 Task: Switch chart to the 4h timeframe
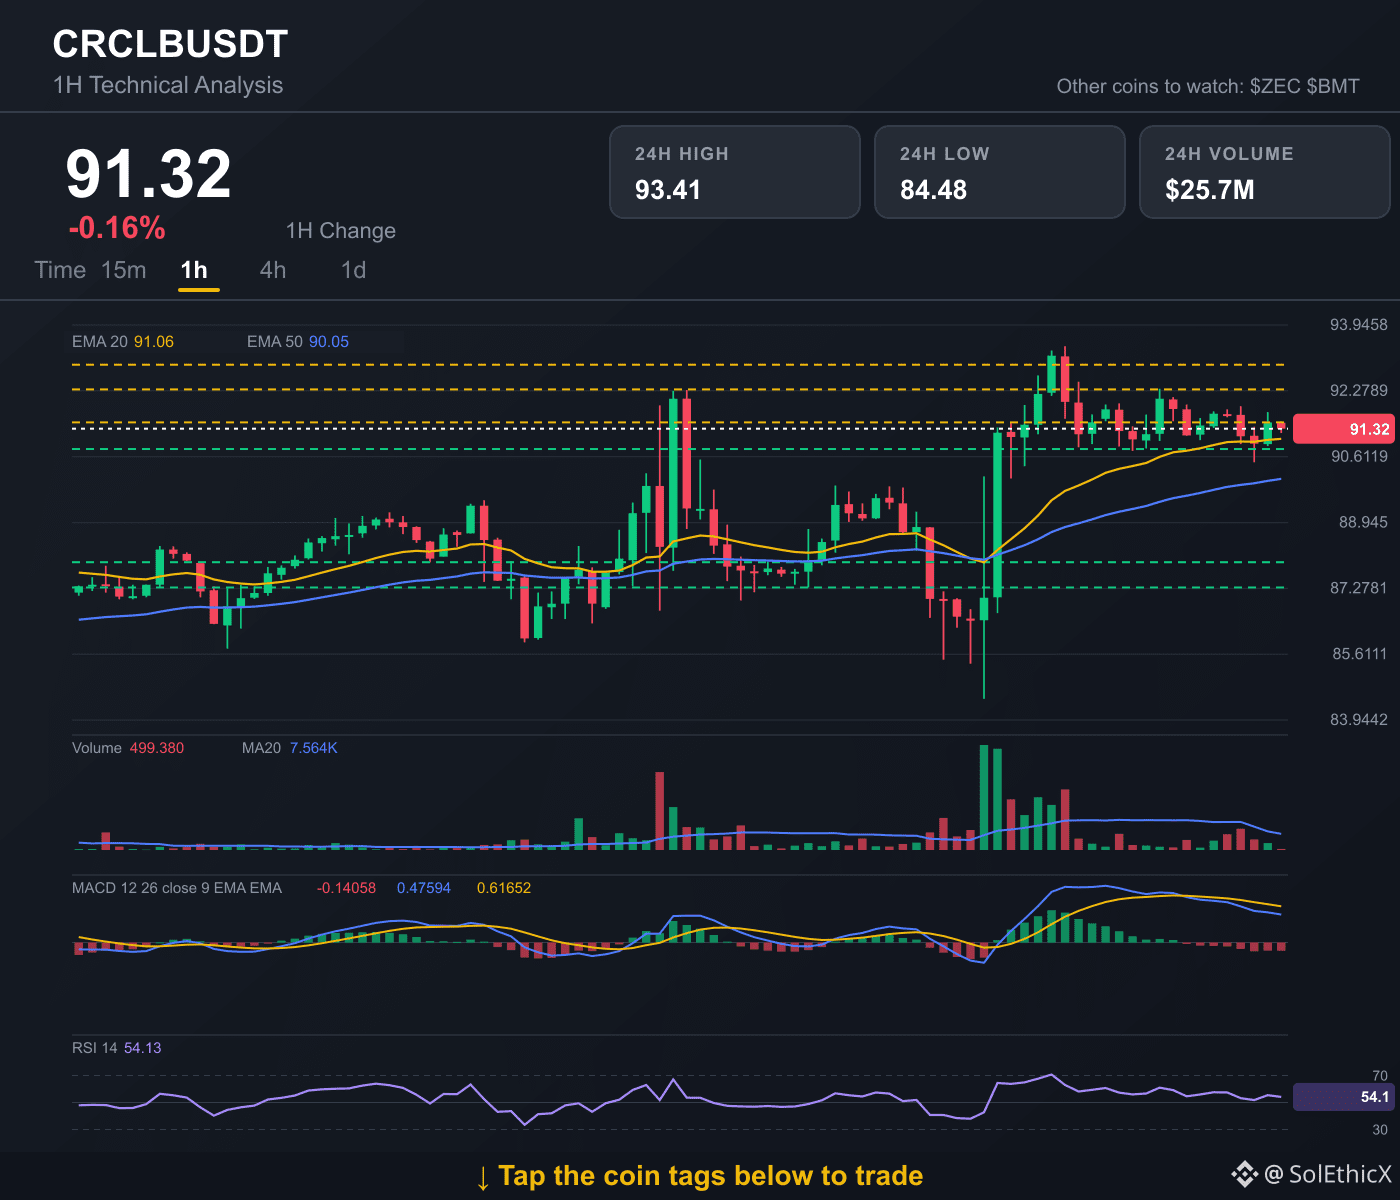pos(273,270)
